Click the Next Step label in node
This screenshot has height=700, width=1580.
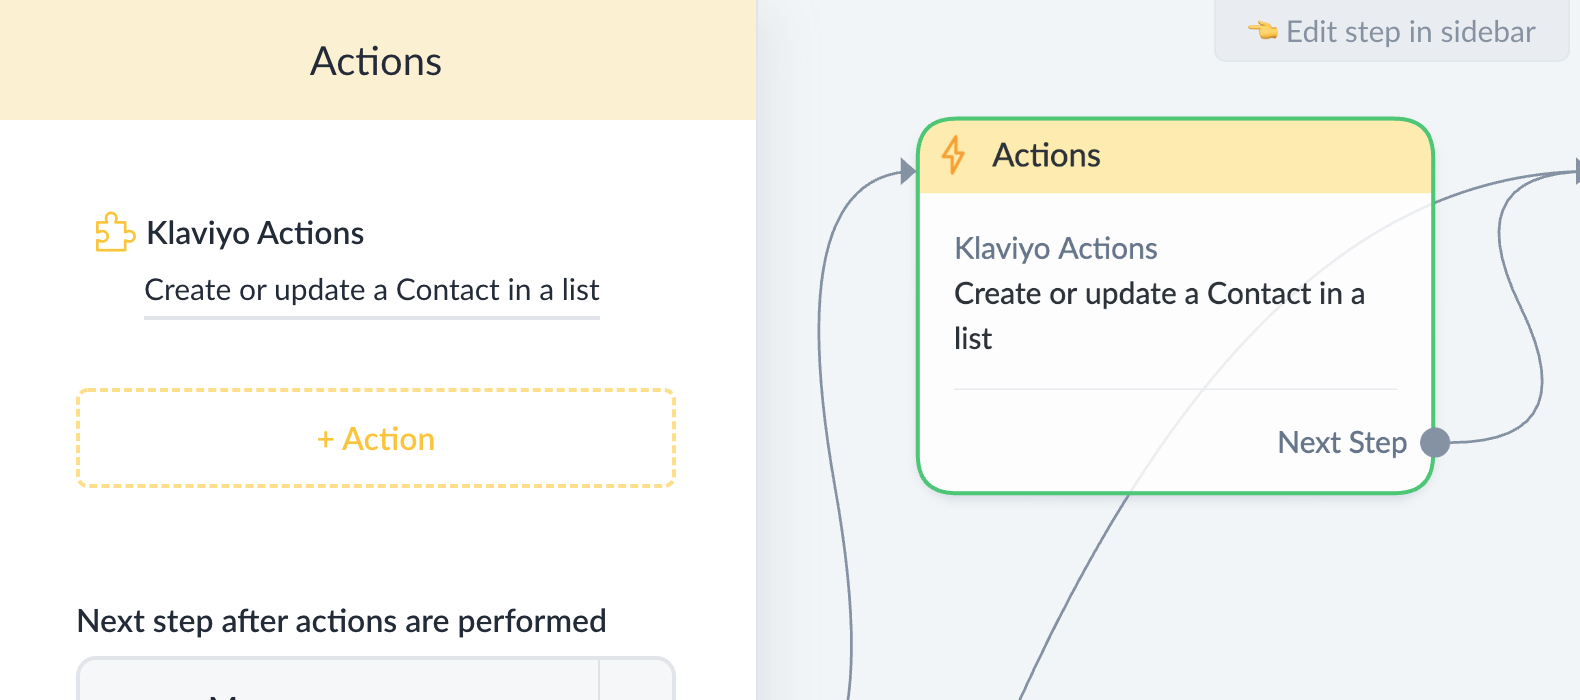[1341, 442]
